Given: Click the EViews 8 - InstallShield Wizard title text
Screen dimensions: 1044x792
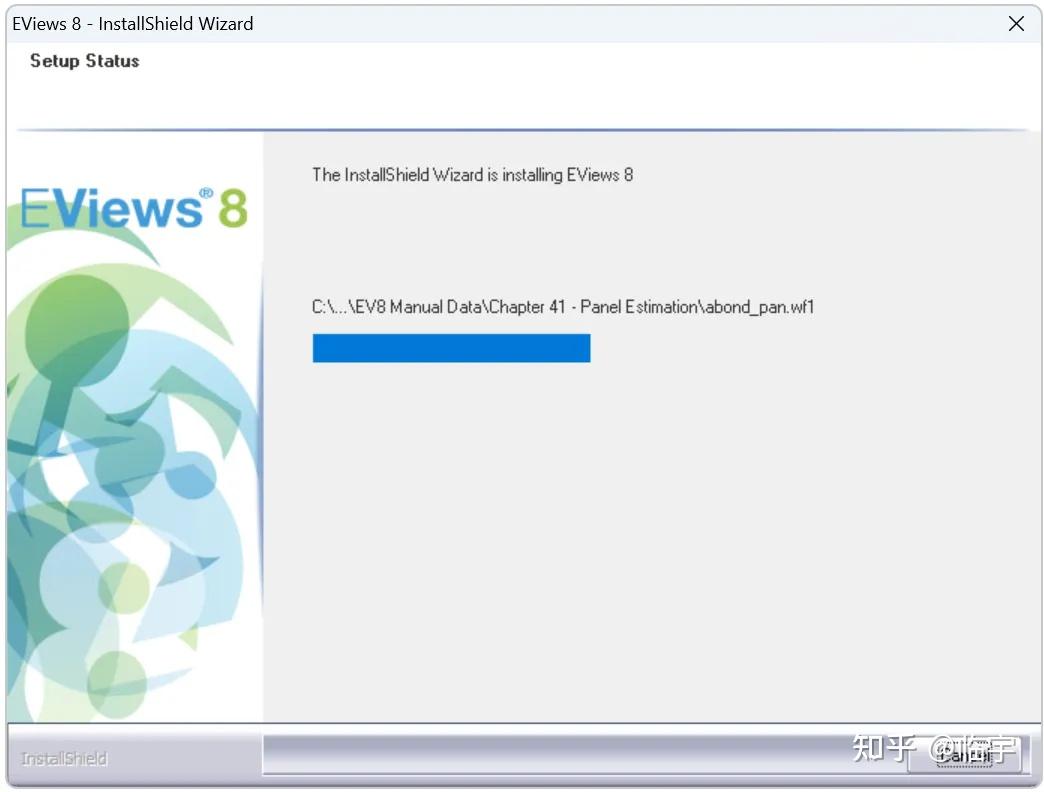Looking at the screenshot, I should [132, 23].
